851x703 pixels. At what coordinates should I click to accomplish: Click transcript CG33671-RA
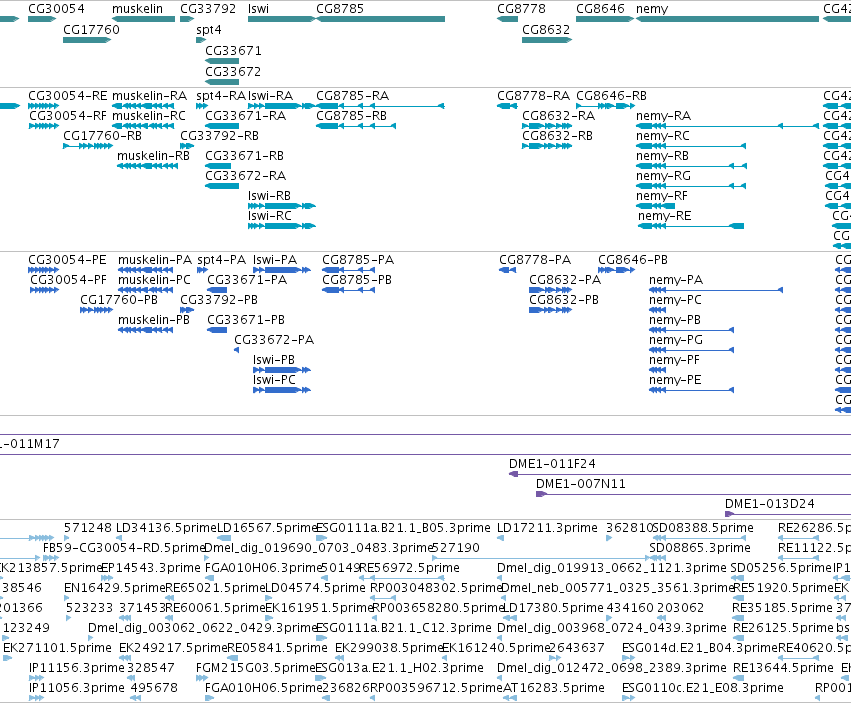click(x=222, y=126)
